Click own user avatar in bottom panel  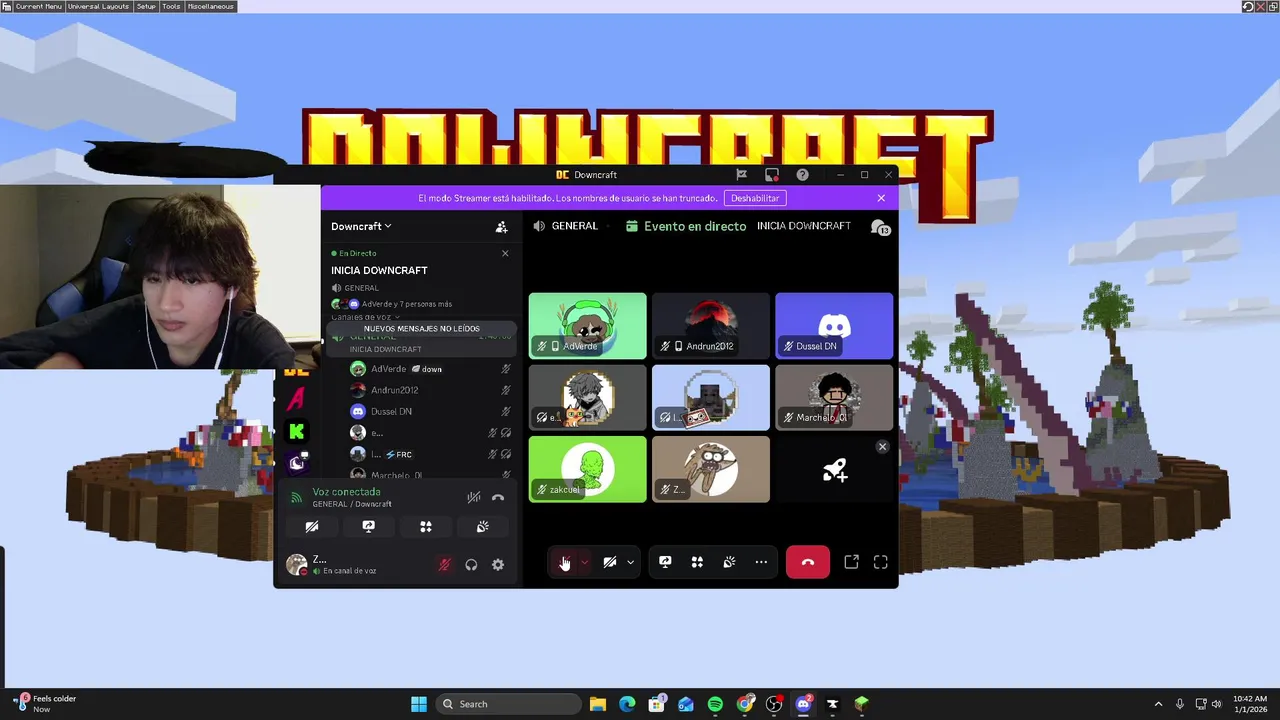297,565
